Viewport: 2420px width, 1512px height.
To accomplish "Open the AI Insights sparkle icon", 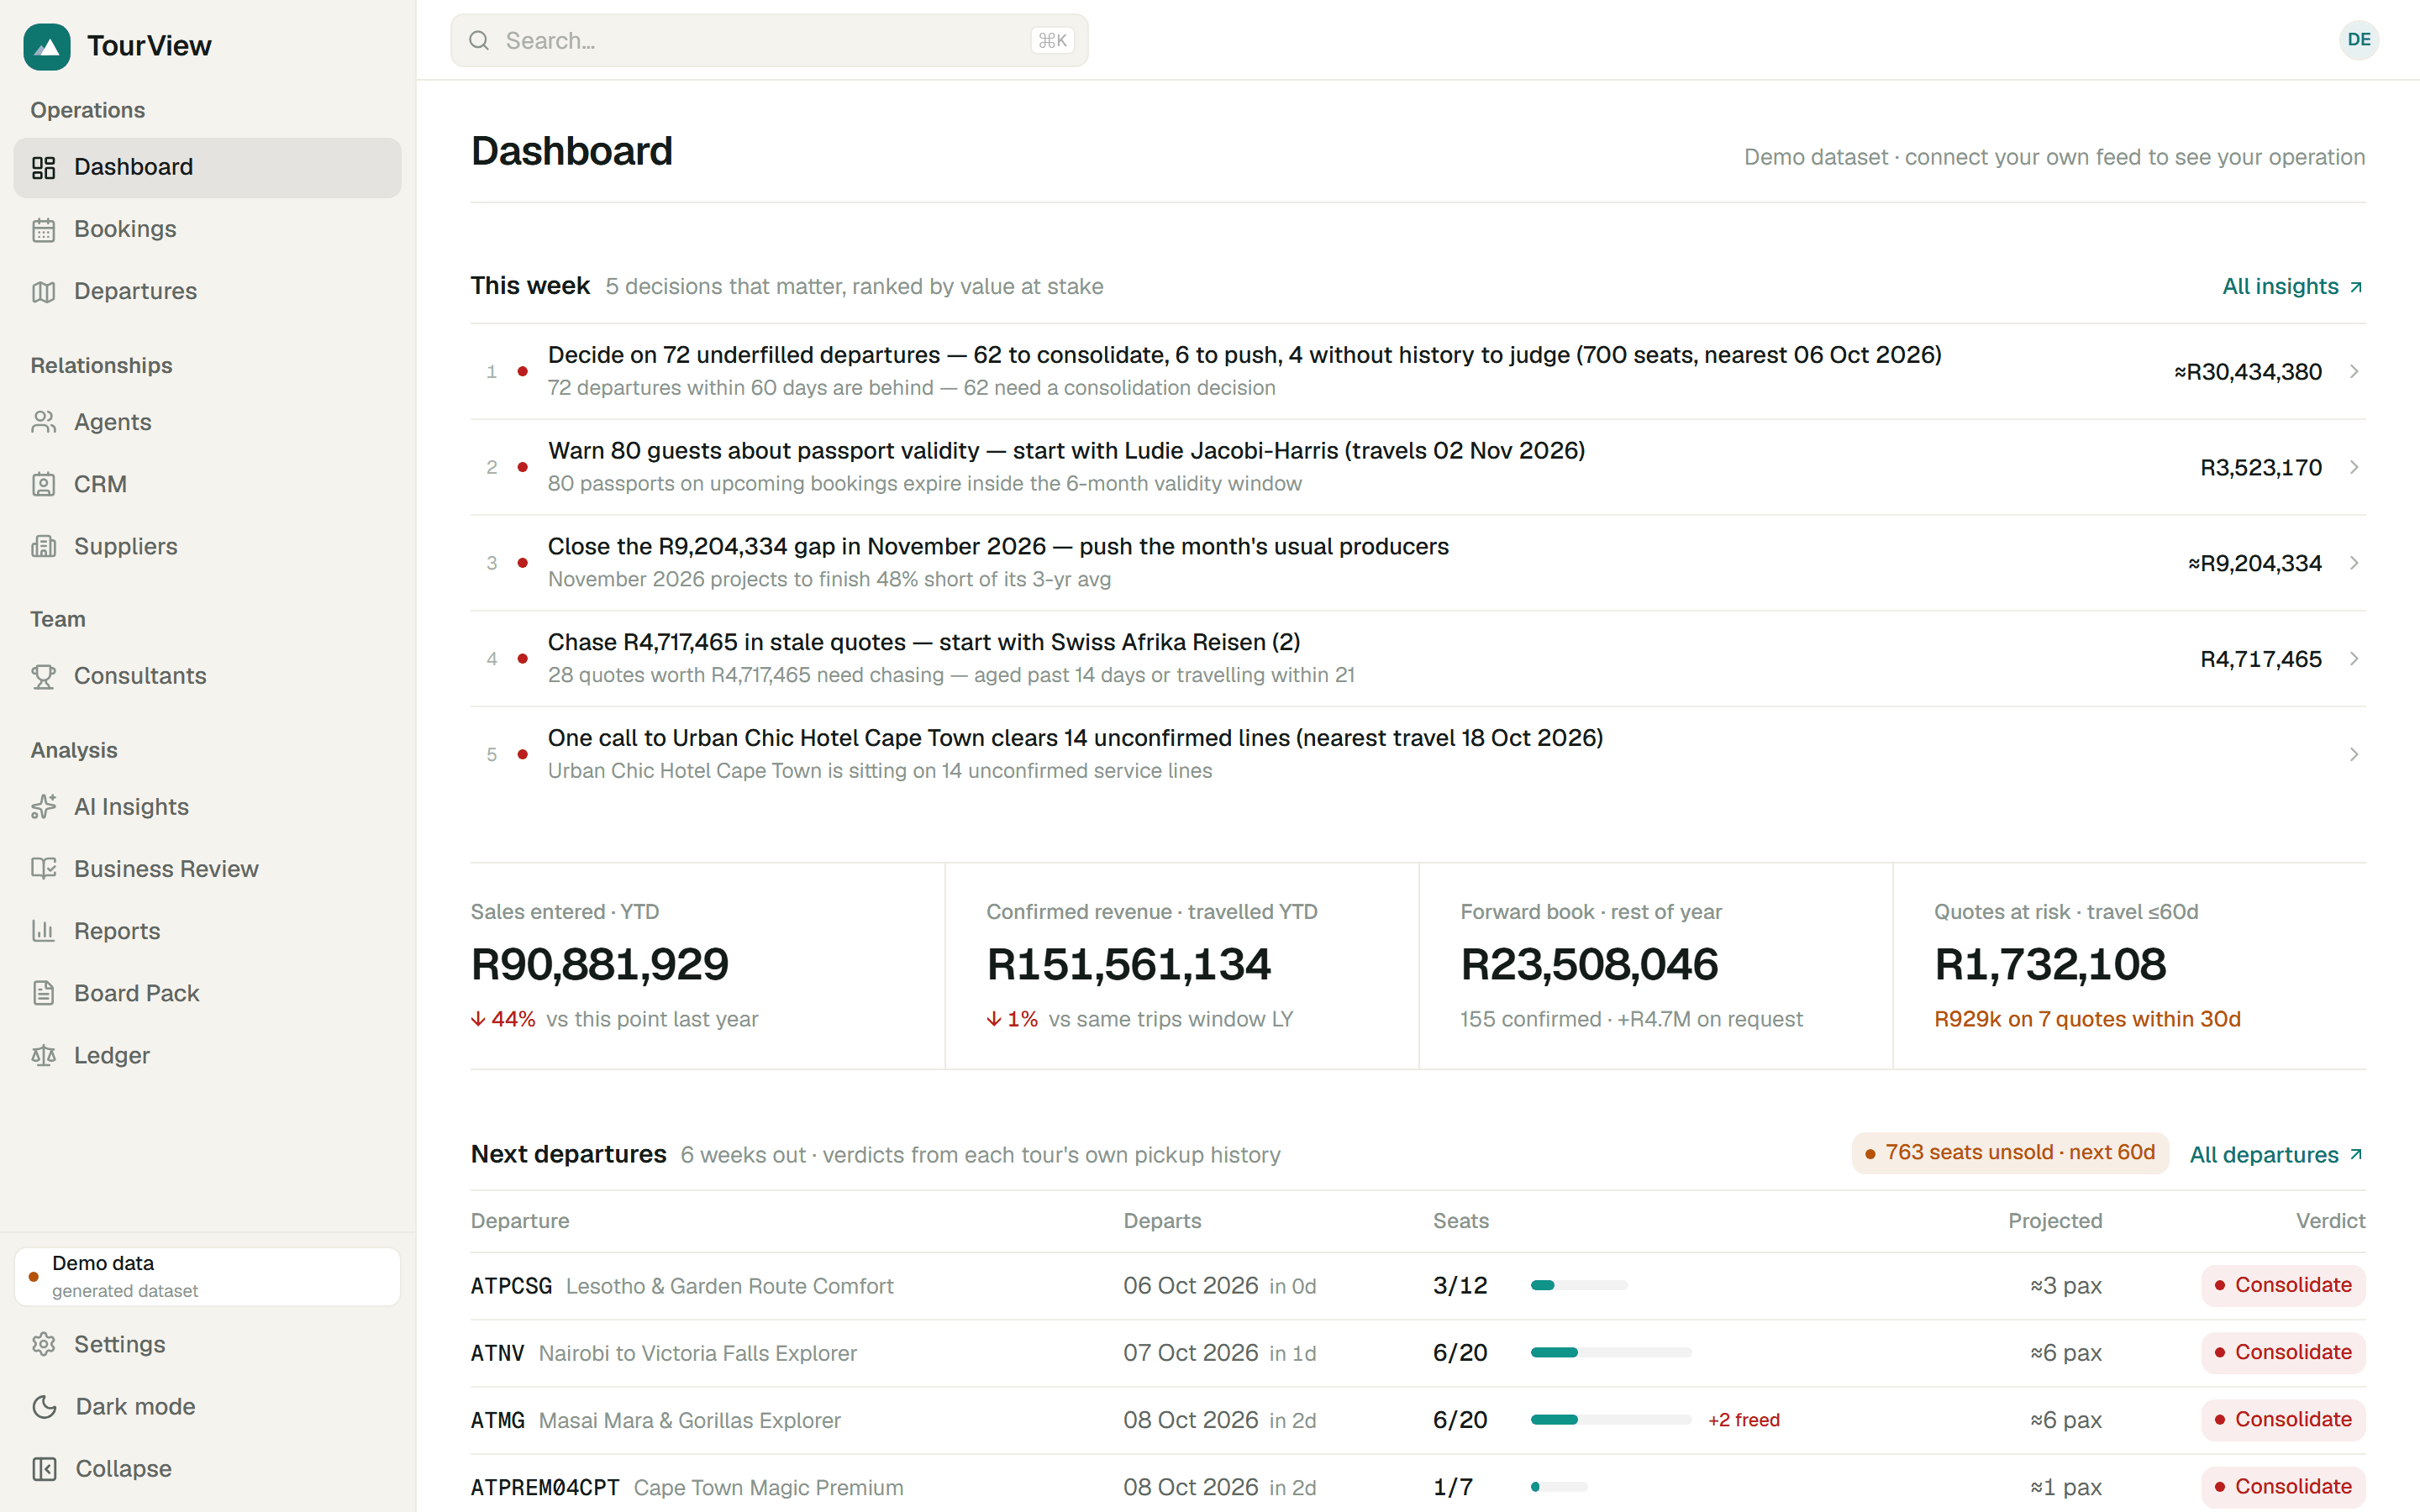I will (x=43, y=807).
